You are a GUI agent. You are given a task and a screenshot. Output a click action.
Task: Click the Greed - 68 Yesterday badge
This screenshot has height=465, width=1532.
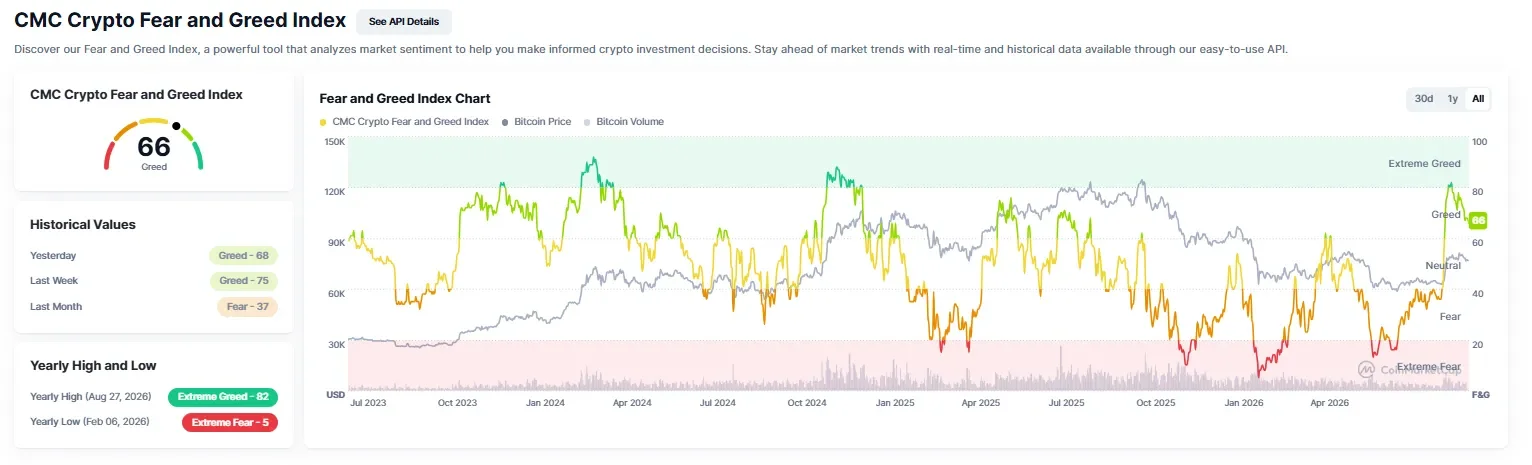coord(244,255)
